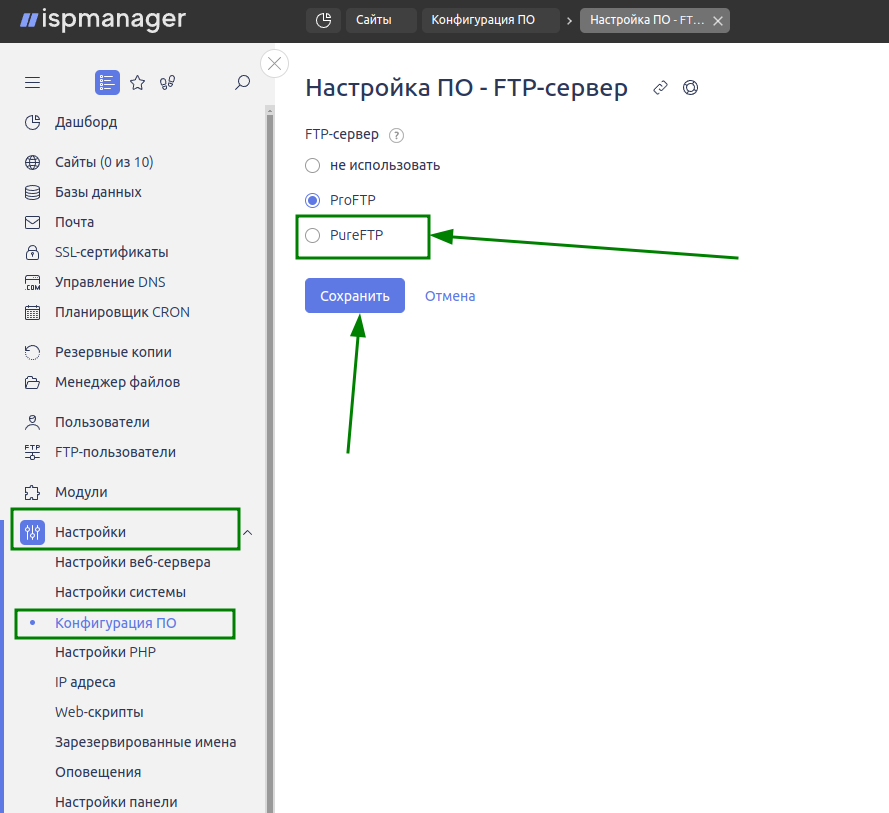This screenshot has width=889, height=813.
Task: Click the puzzle icon for Модули
Action: pyautogui.click(x=32, y=493)
